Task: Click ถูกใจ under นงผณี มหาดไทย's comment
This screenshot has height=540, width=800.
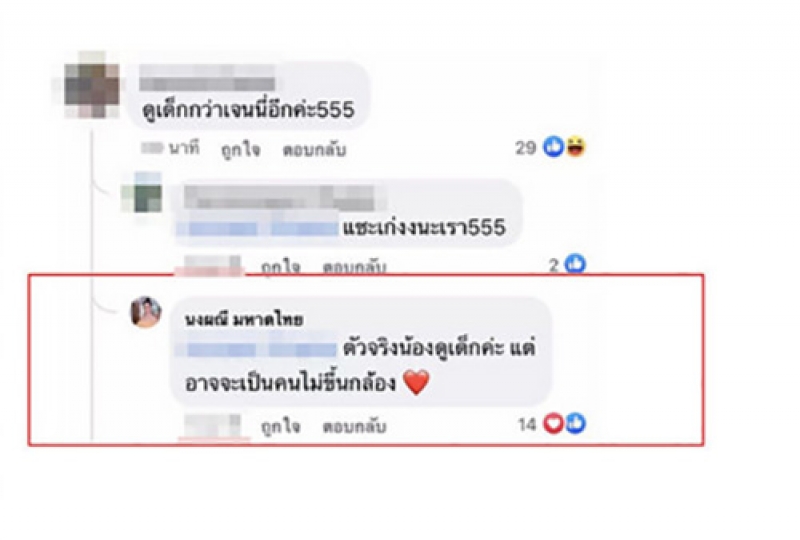Action: 281,426
